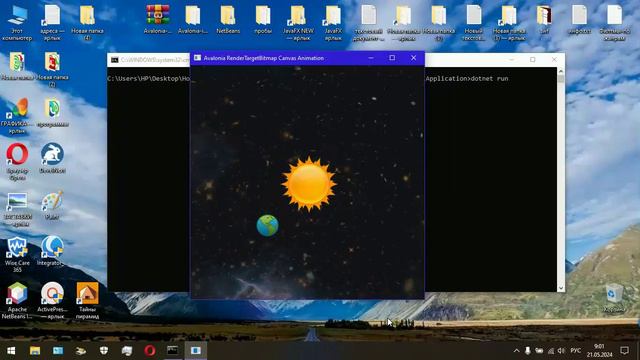Switch the РУС input language indicator

pos(576,351)
